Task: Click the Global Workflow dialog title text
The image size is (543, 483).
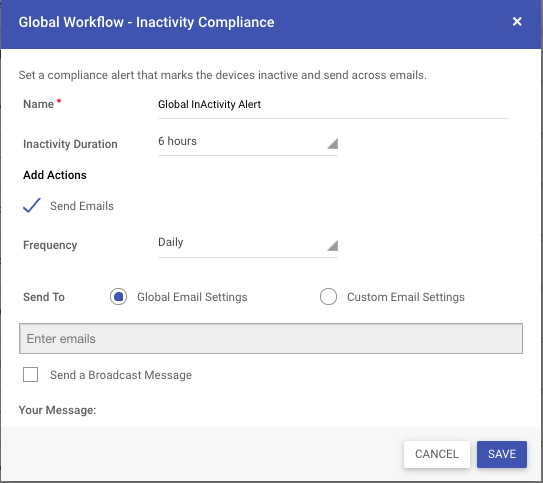Action: (x=146, y=22)
